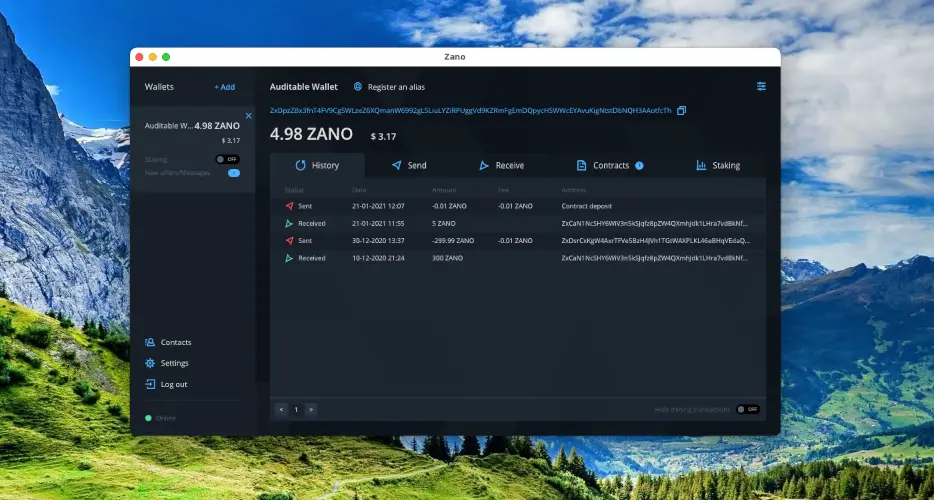Open the wallet options sliders icon

click(761, 86)
